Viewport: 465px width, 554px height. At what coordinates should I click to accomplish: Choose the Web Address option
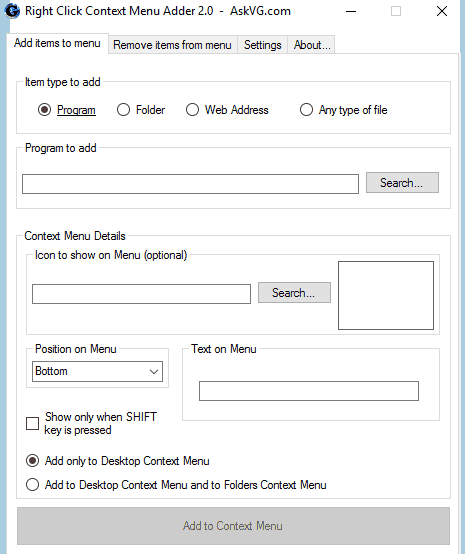[x=192, y=110]
